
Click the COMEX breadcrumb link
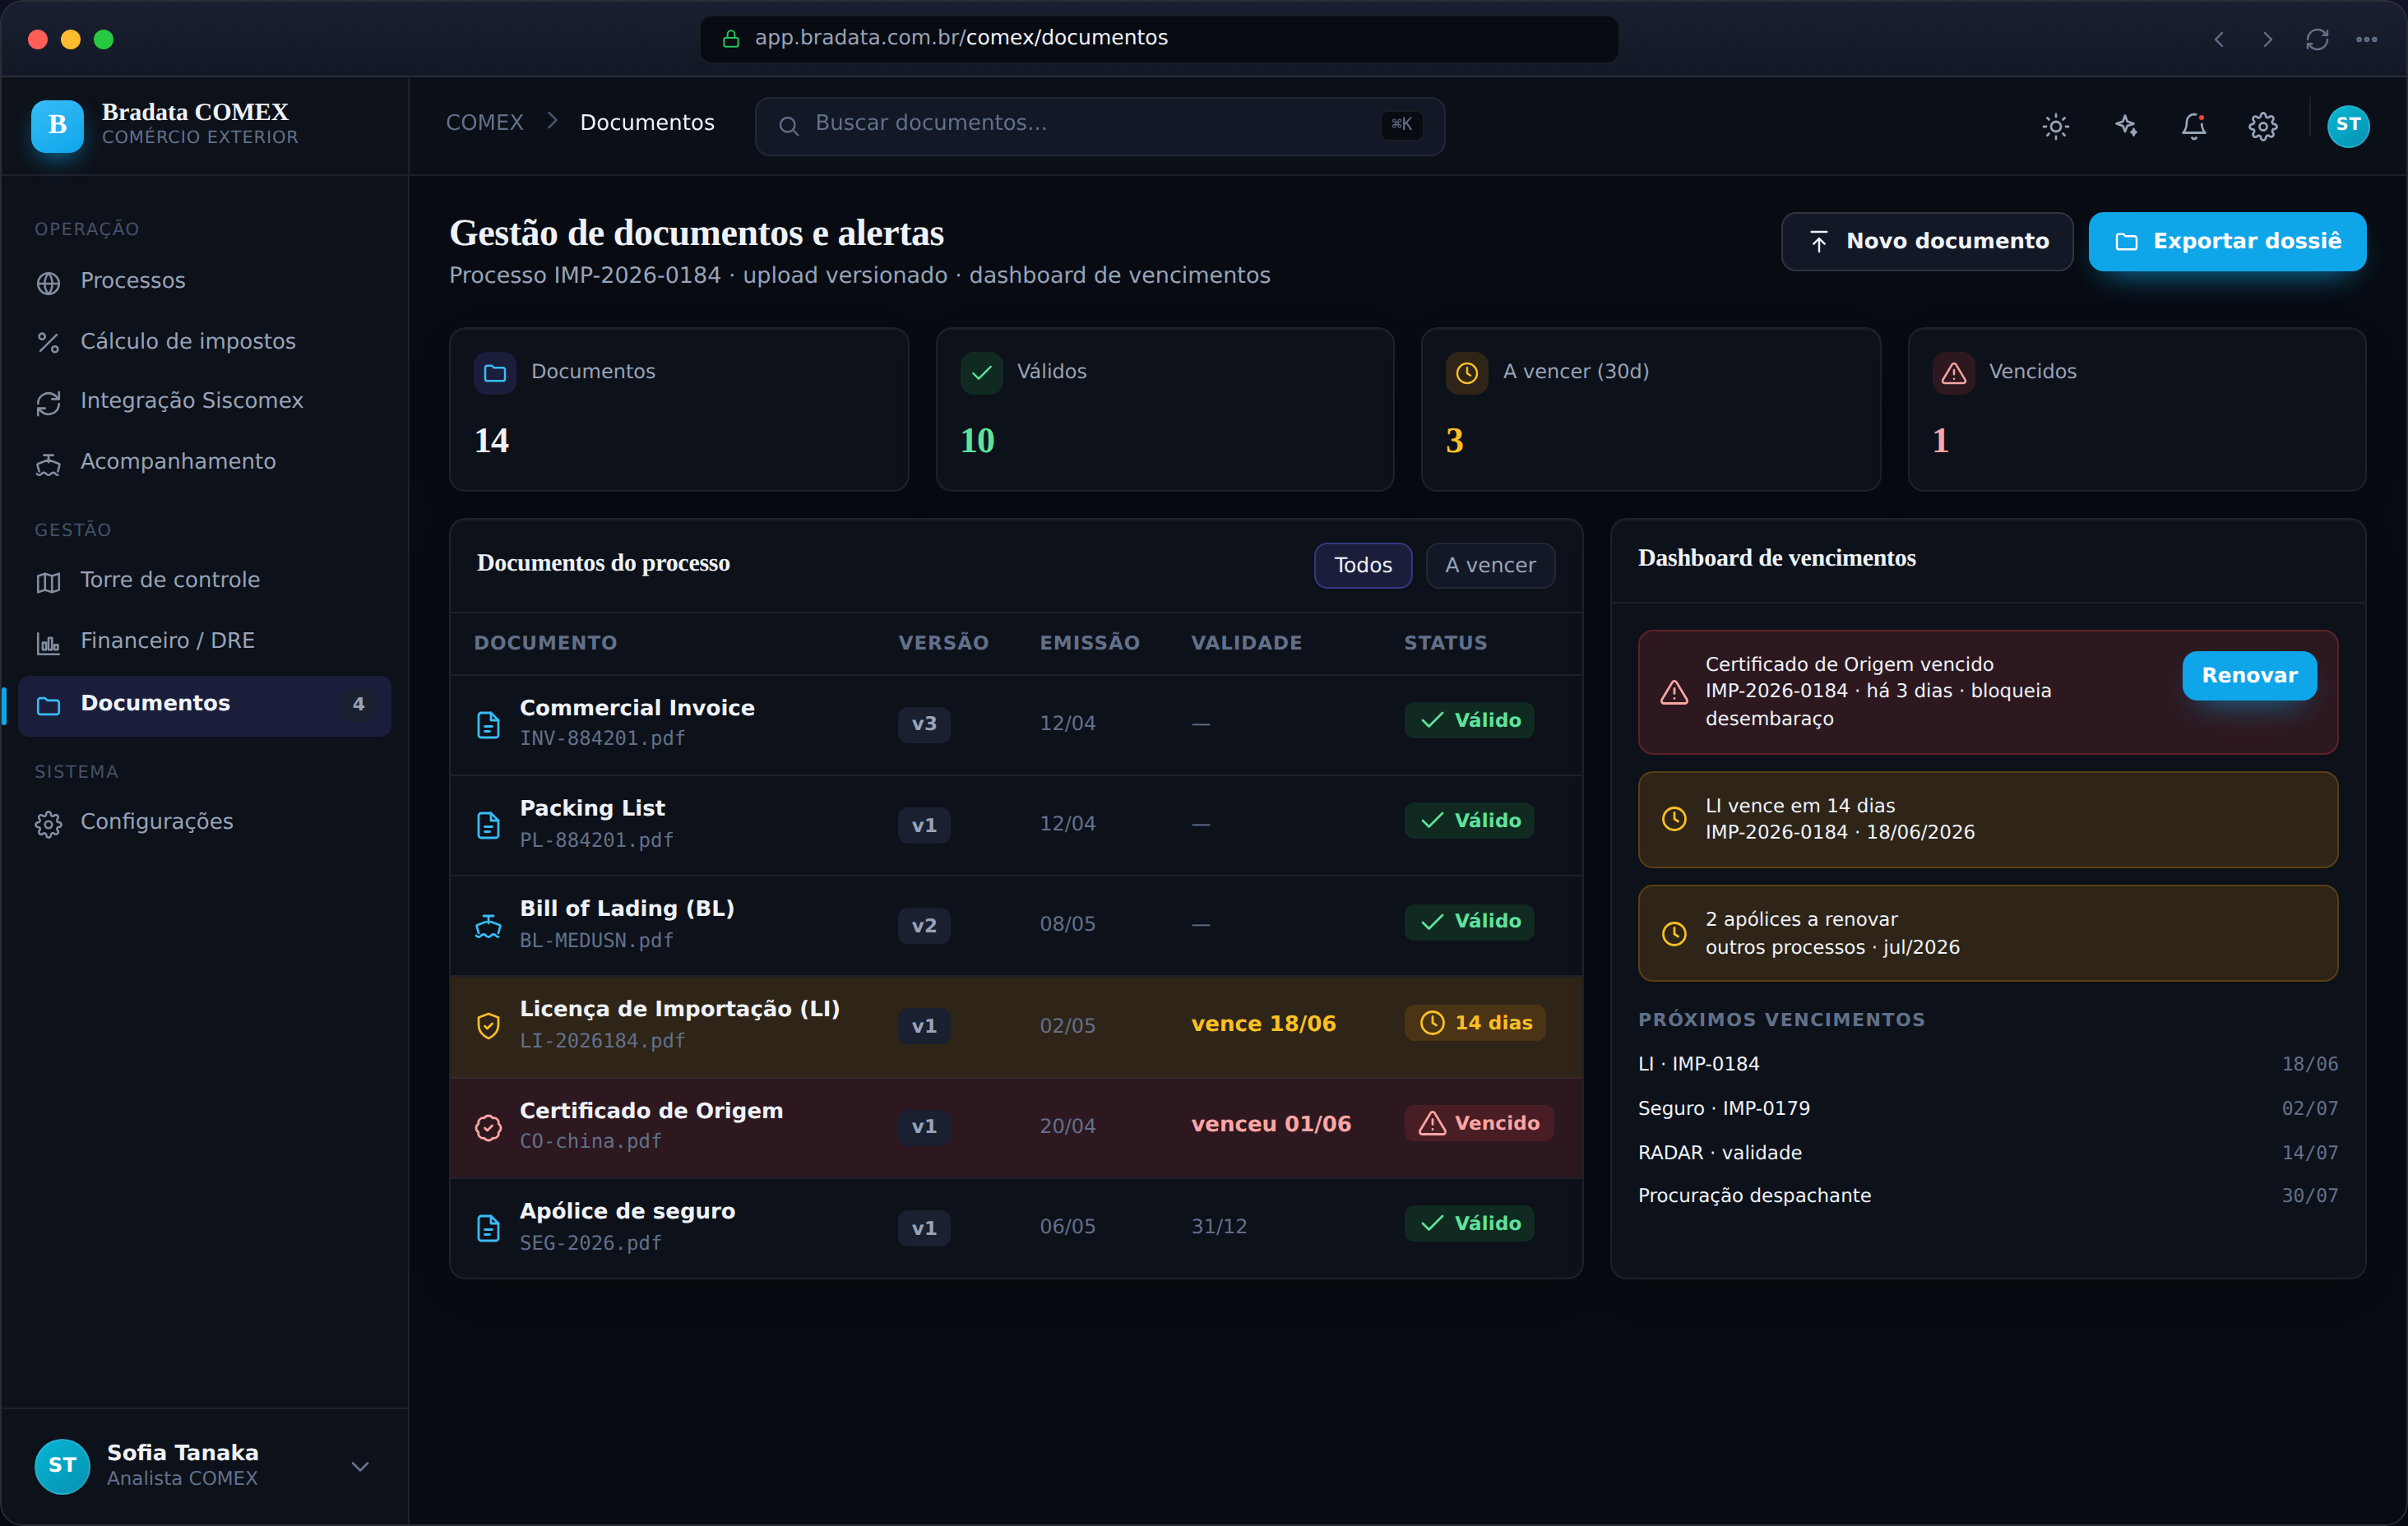tap(484, 123)
